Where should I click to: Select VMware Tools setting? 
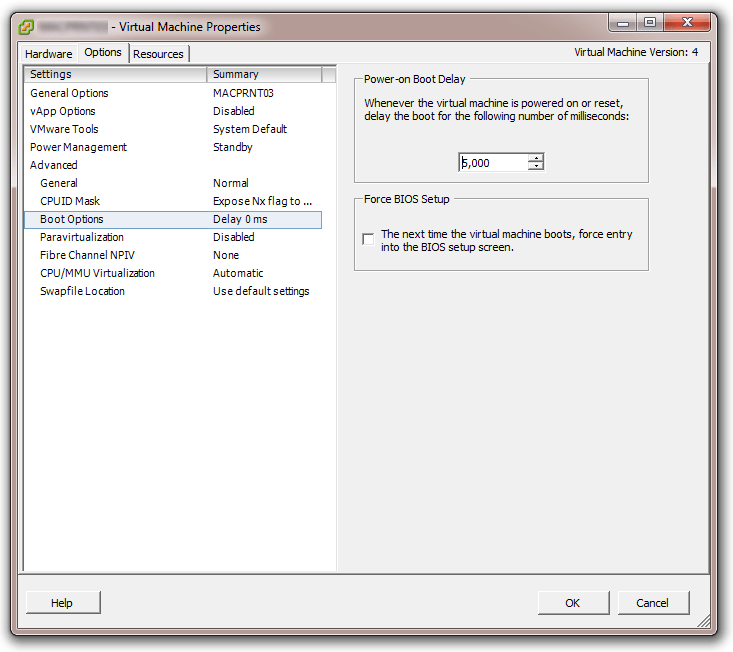point(172,129)
